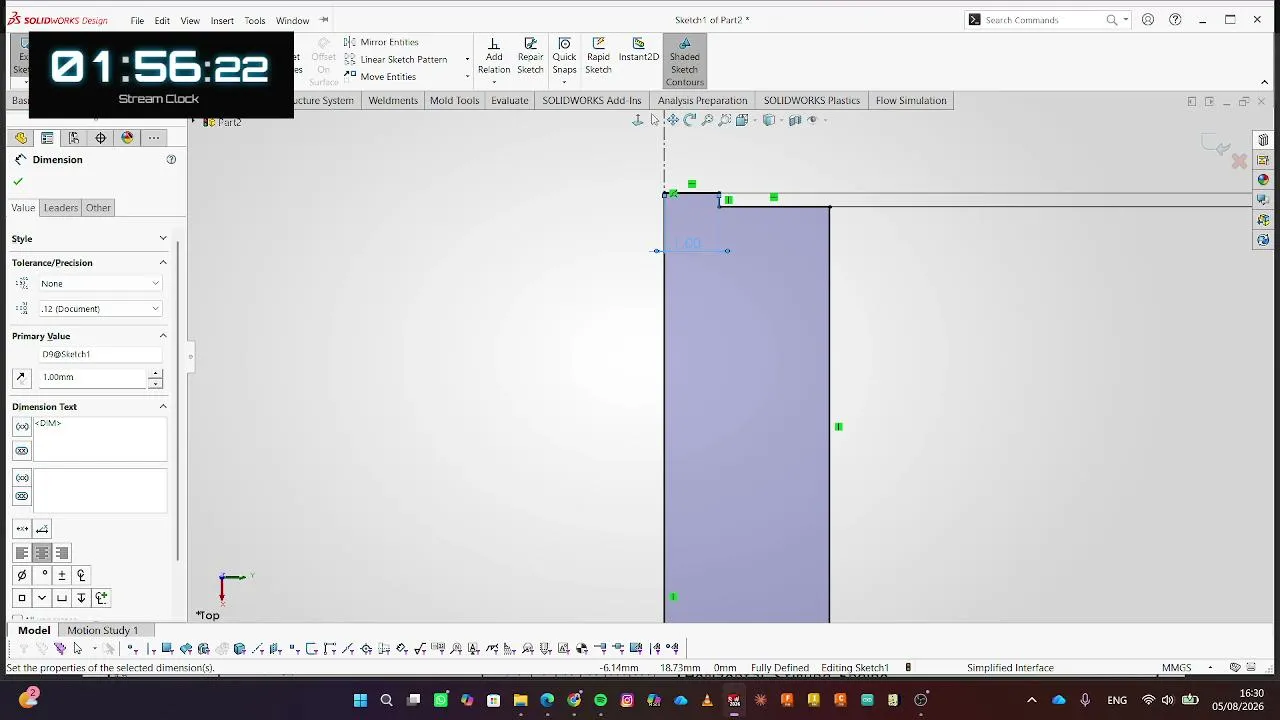Collapse the Dimension Text section

[x=163, y=406]
